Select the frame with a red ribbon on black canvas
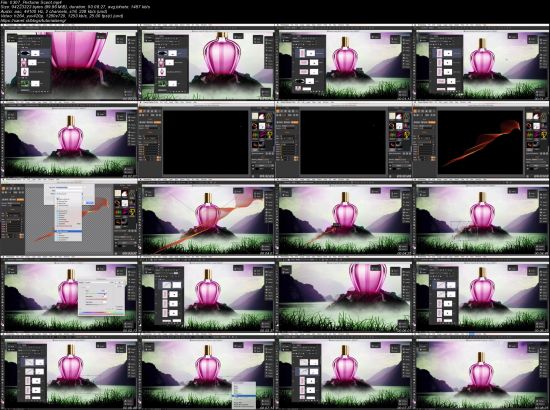The width and height of the screenshot is (550, 410). pos(481,140)
